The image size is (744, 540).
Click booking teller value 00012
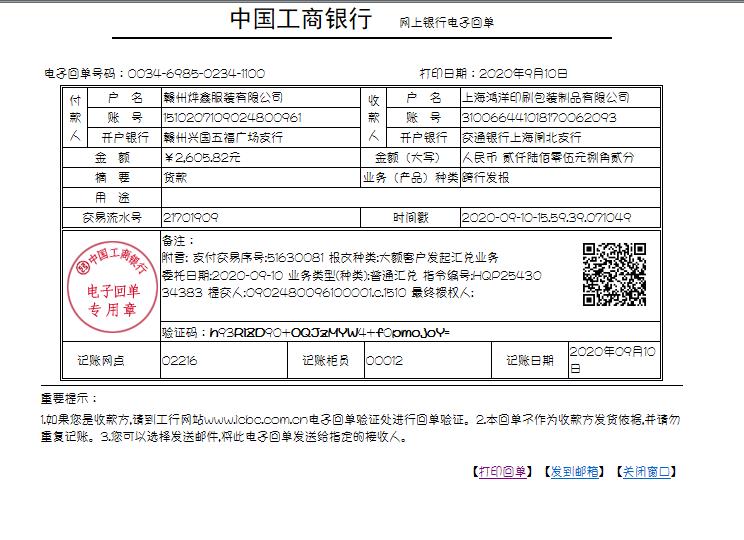pyautogui.click(x=384, y=361)
